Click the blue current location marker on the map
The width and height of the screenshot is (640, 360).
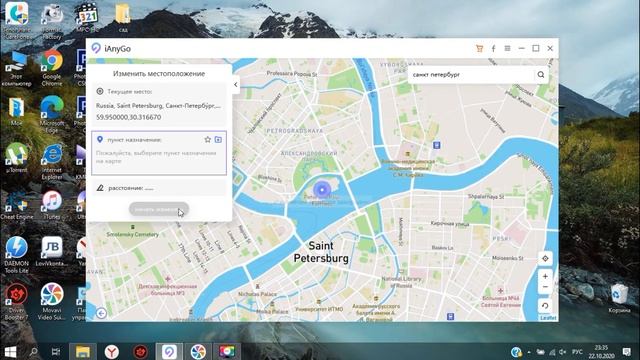[x=322, y=189]
